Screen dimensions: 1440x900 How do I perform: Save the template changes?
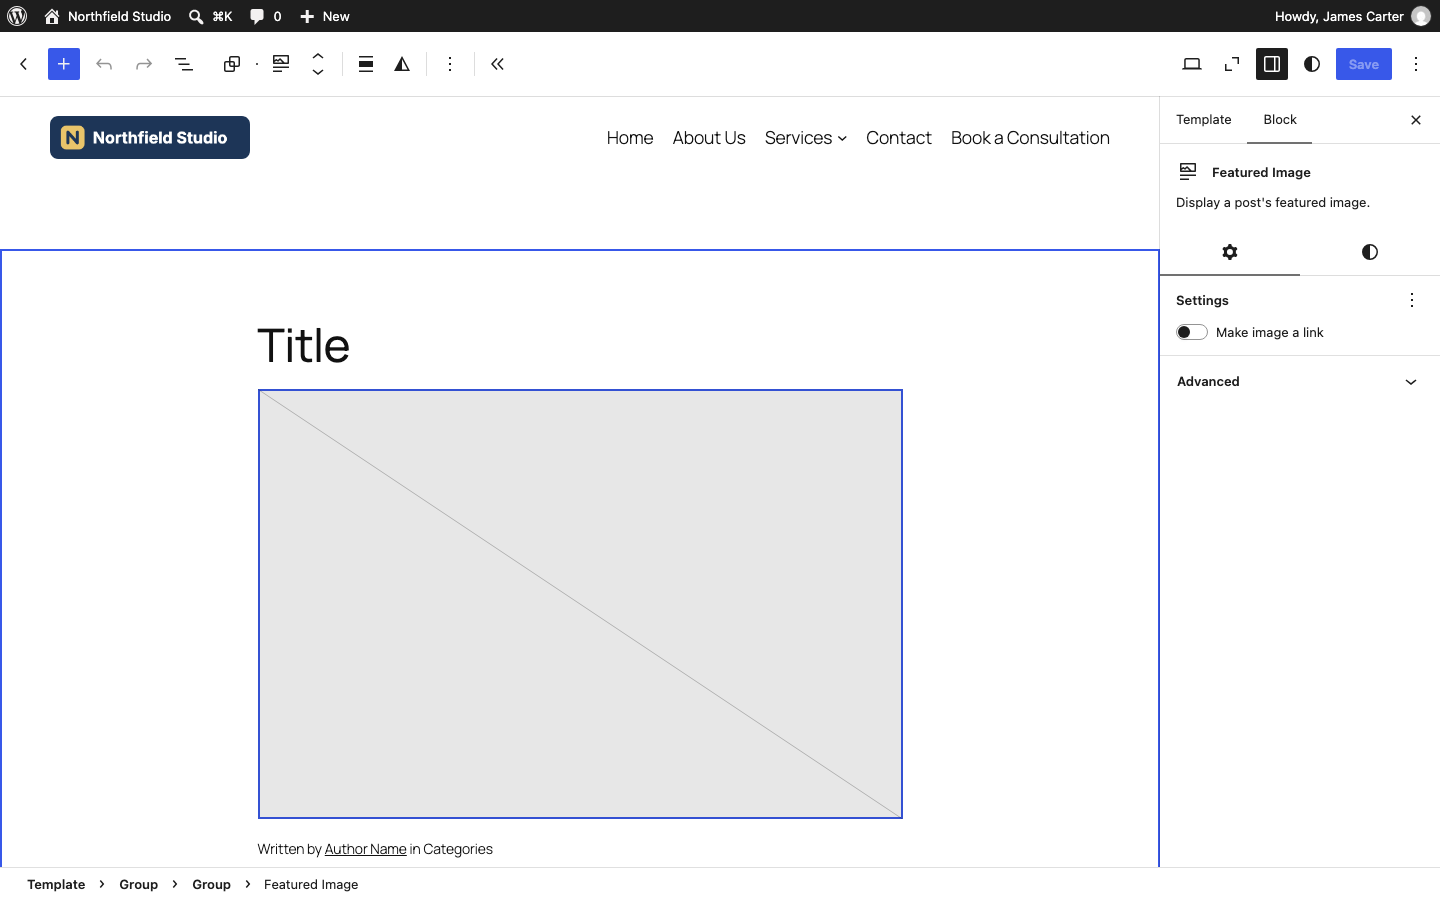coord(1364,64)
